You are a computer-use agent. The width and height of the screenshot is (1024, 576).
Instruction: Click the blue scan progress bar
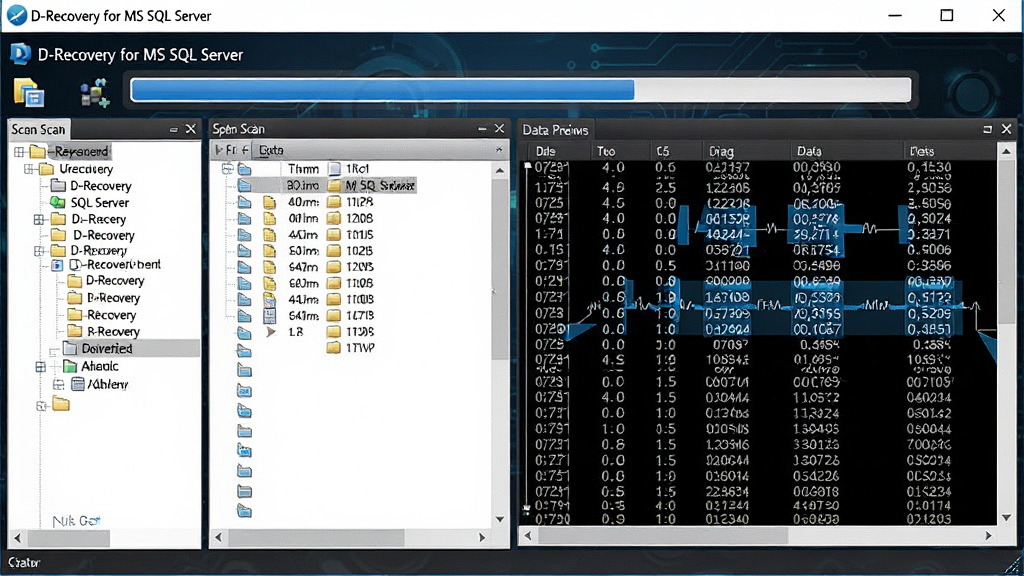[x=520, y=89]
